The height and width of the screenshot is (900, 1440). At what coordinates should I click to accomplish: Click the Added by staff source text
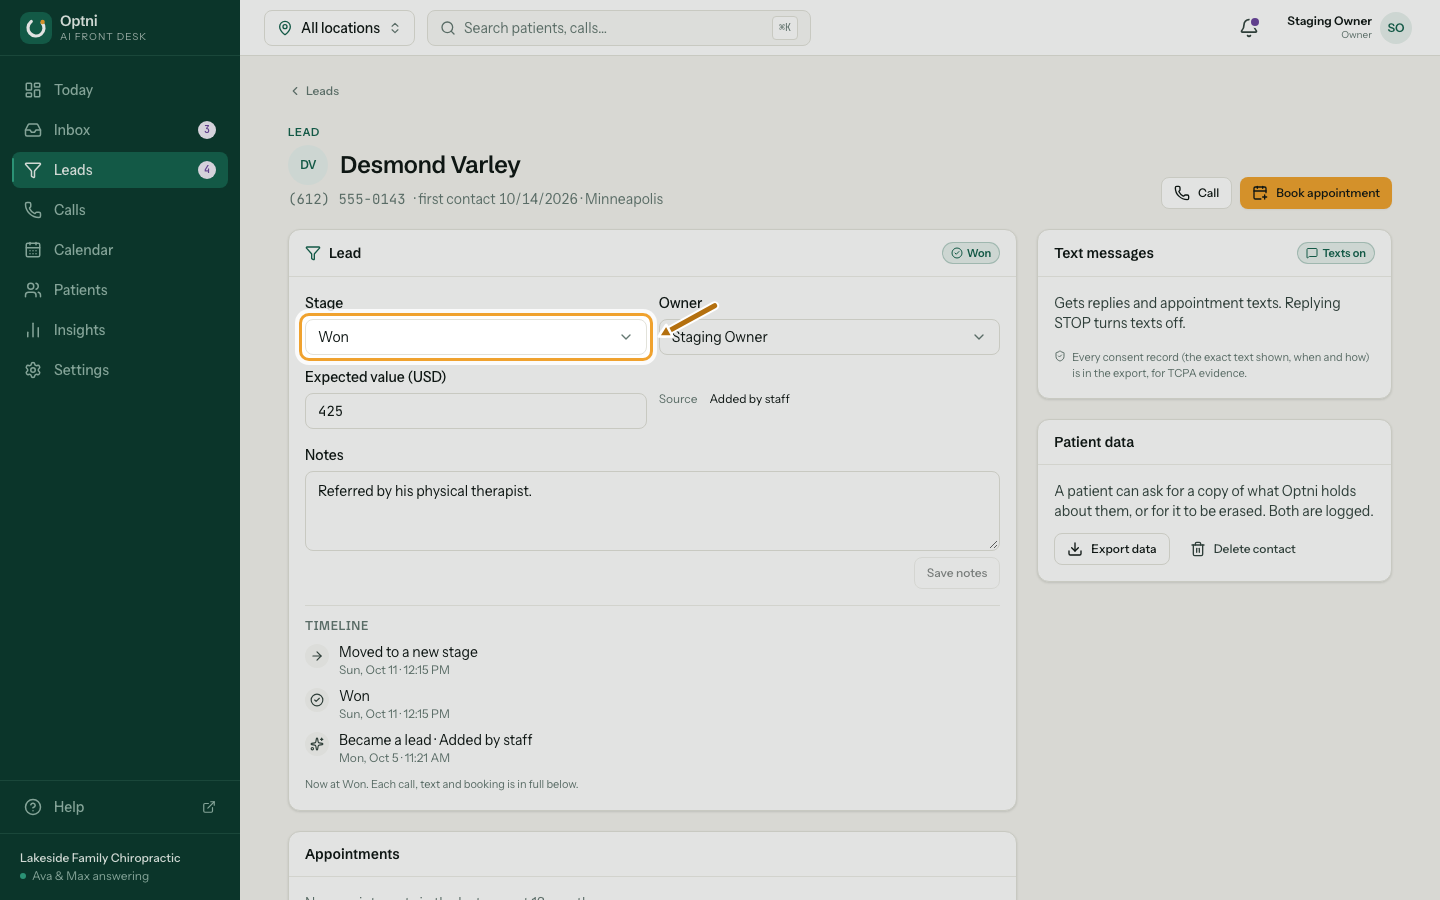tap(750, 399)
